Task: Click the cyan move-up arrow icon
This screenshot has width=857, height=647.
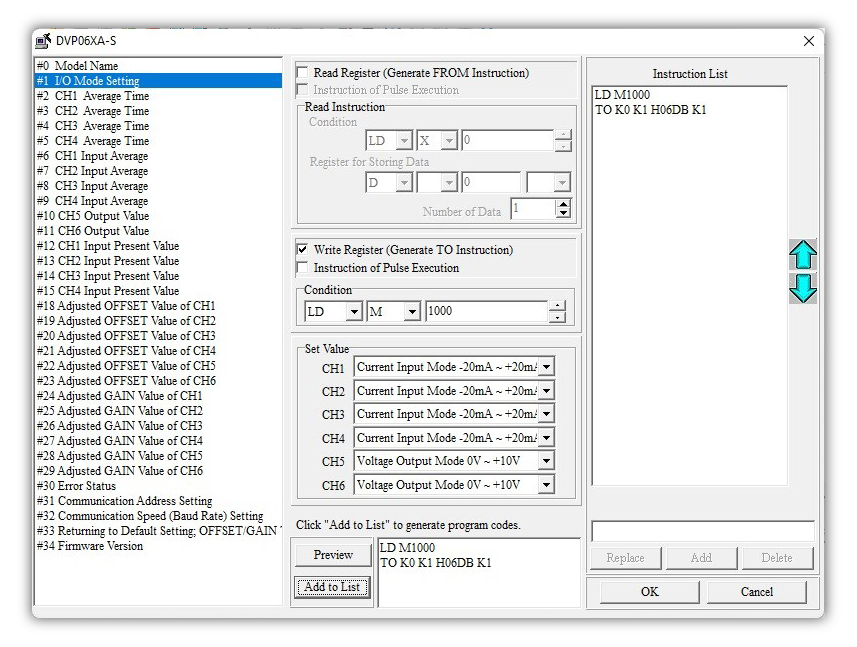Action: (x=802, y=255)
